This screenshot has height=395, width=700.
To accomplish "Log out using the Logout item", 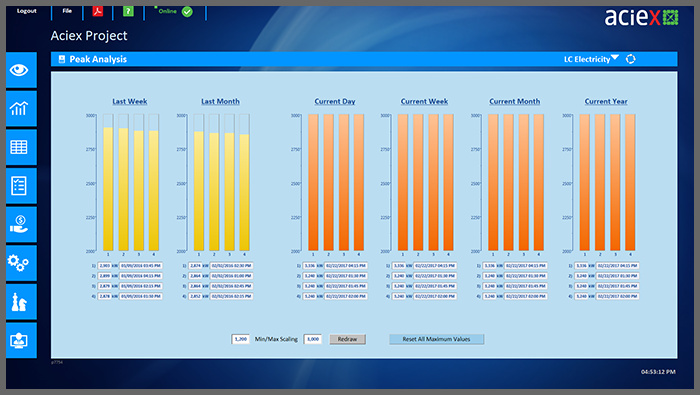I will pos(26,11).
